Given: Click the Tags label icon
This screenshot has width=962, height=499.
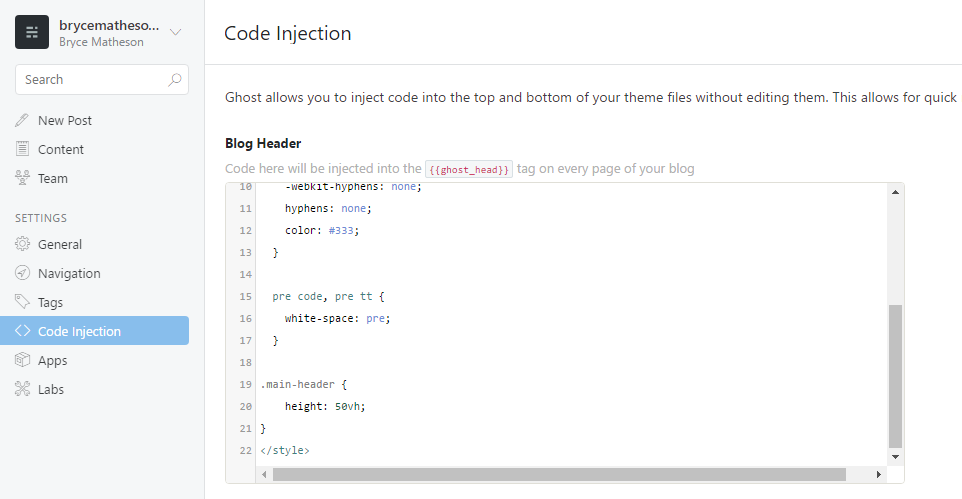Looking at the screenshot, I should [x=23, y=302].
